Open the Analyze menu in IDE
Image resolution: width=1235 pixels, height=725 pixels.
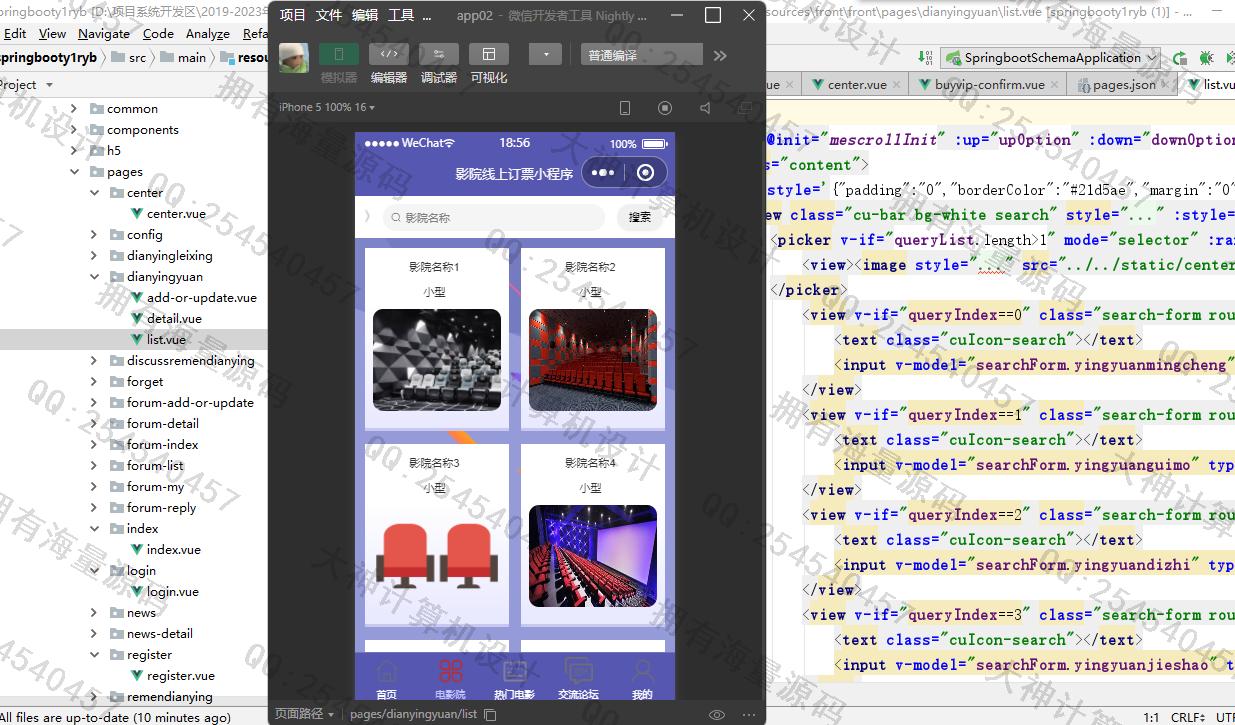pyautogui.click(x=207, y=34)
